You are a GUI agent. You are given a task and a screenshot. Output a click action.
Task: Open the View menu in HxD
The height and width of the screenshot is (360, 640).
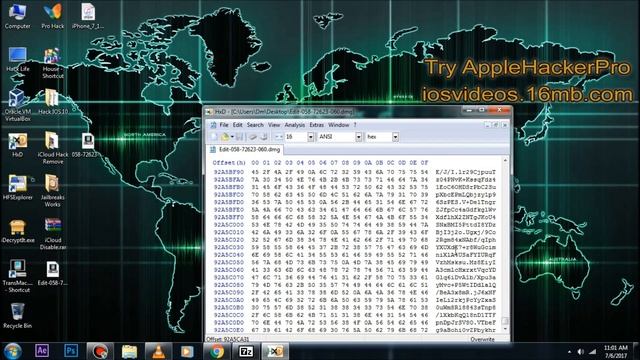coord(274,125)
